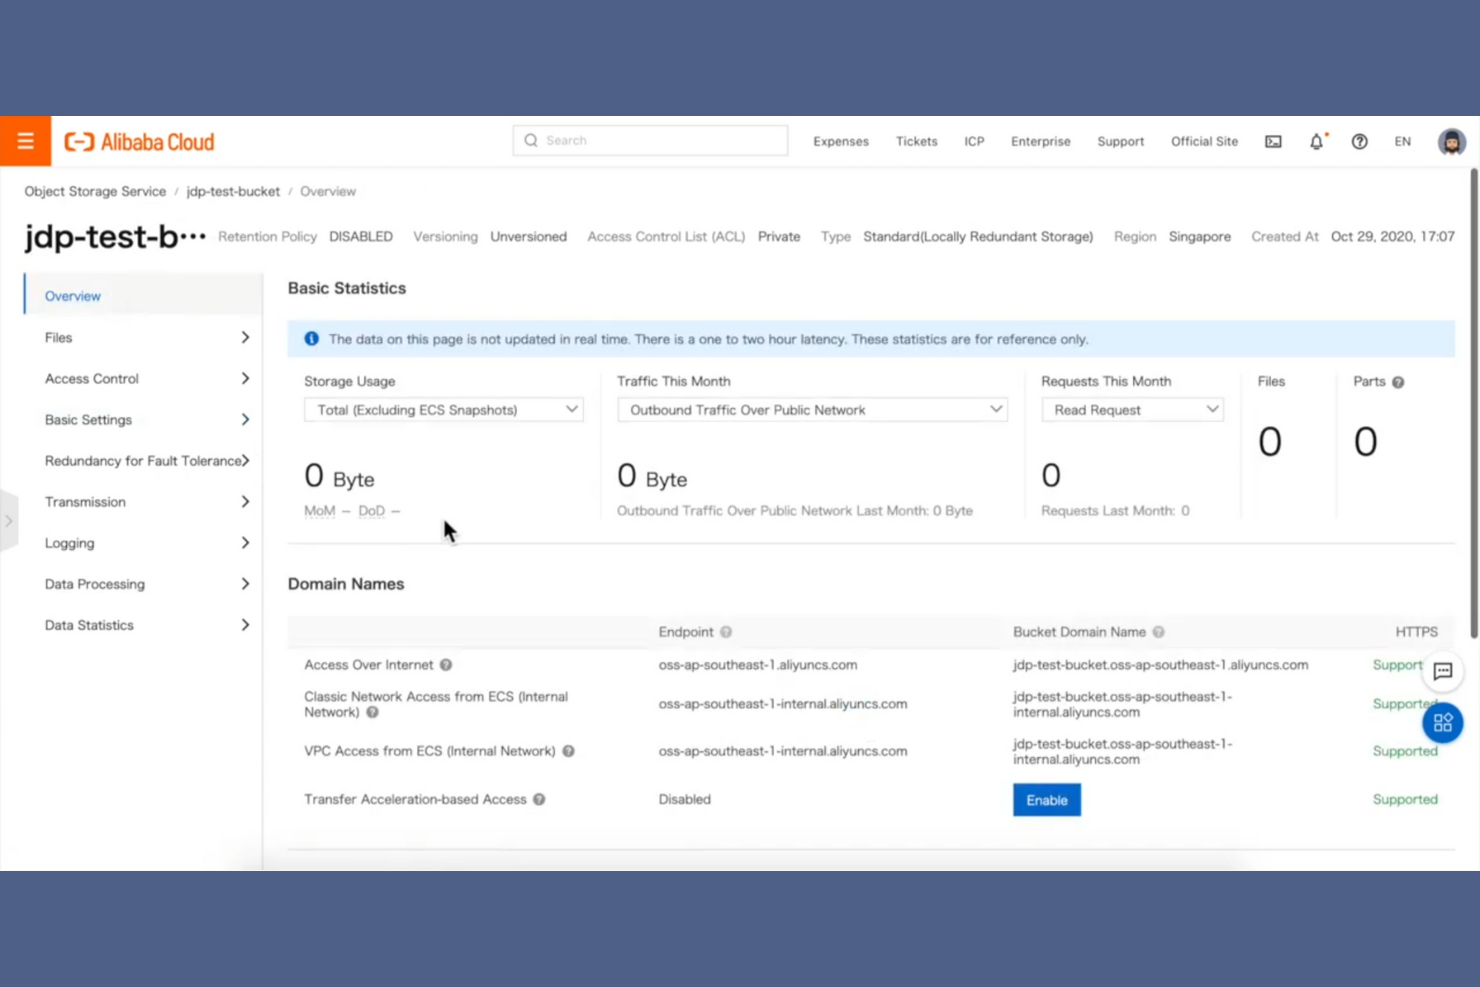Open the Traffic This Month dropdown
Screen dimensions: 1480x987
coord(812,410)
